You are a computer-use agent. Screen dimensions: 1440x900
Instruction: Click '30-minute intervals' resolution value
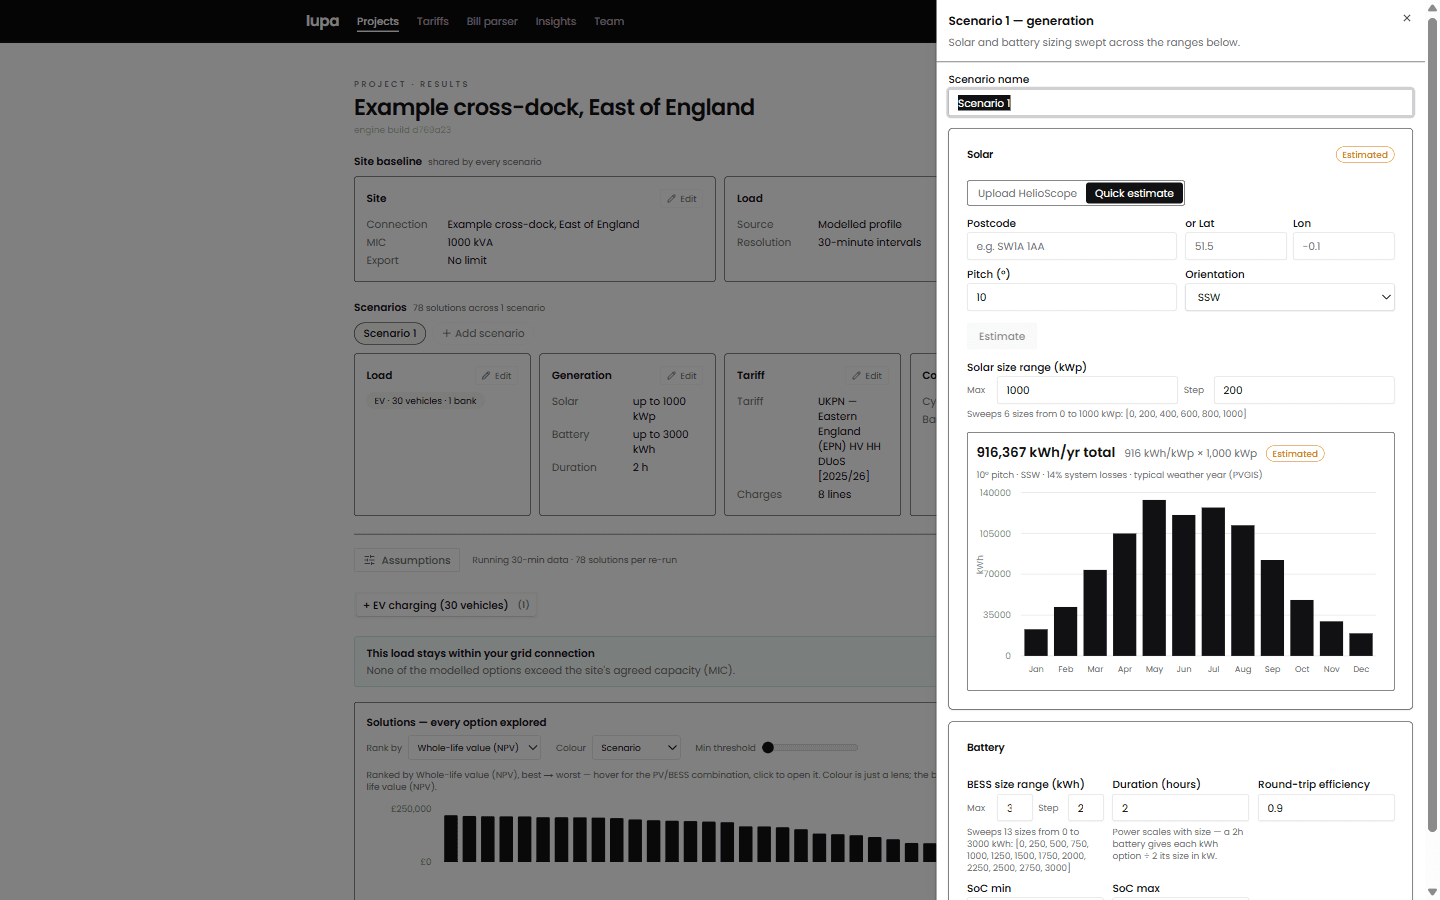[870, 242]
